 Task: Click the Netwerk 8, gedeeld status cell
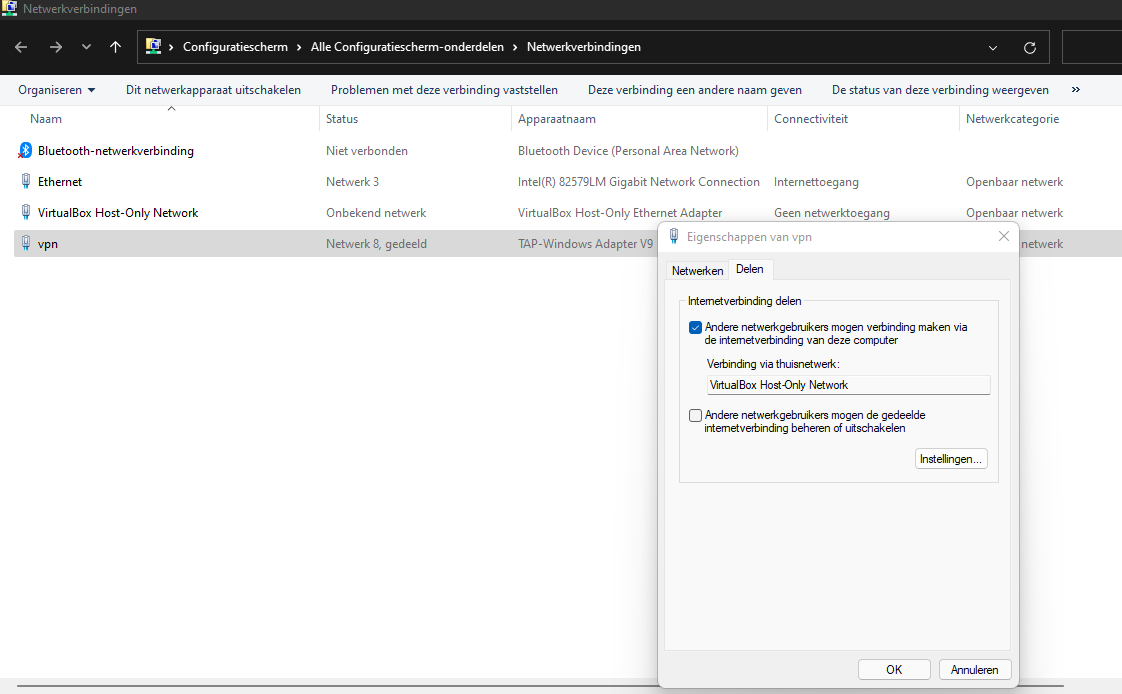coord(376,243)
